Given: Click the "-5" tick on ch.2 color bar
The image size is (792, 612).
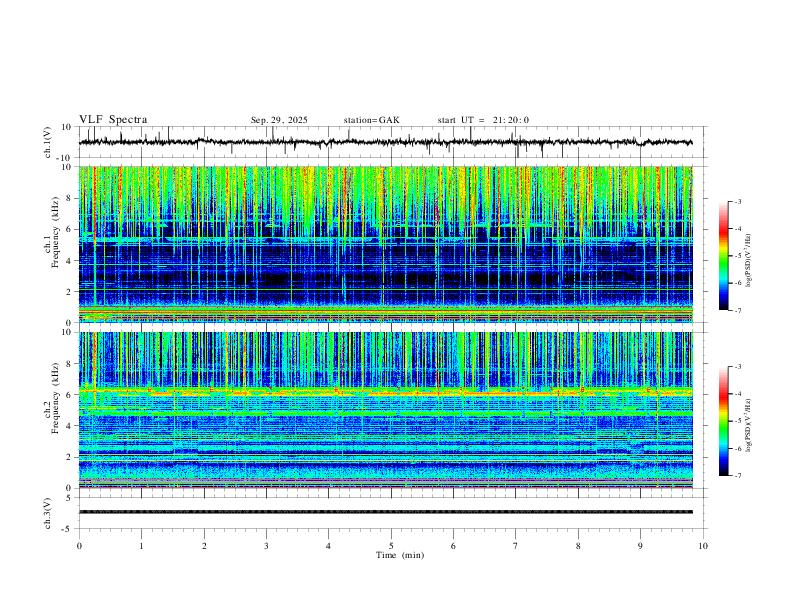Looking at the screenshot, I should click(738, 421).
